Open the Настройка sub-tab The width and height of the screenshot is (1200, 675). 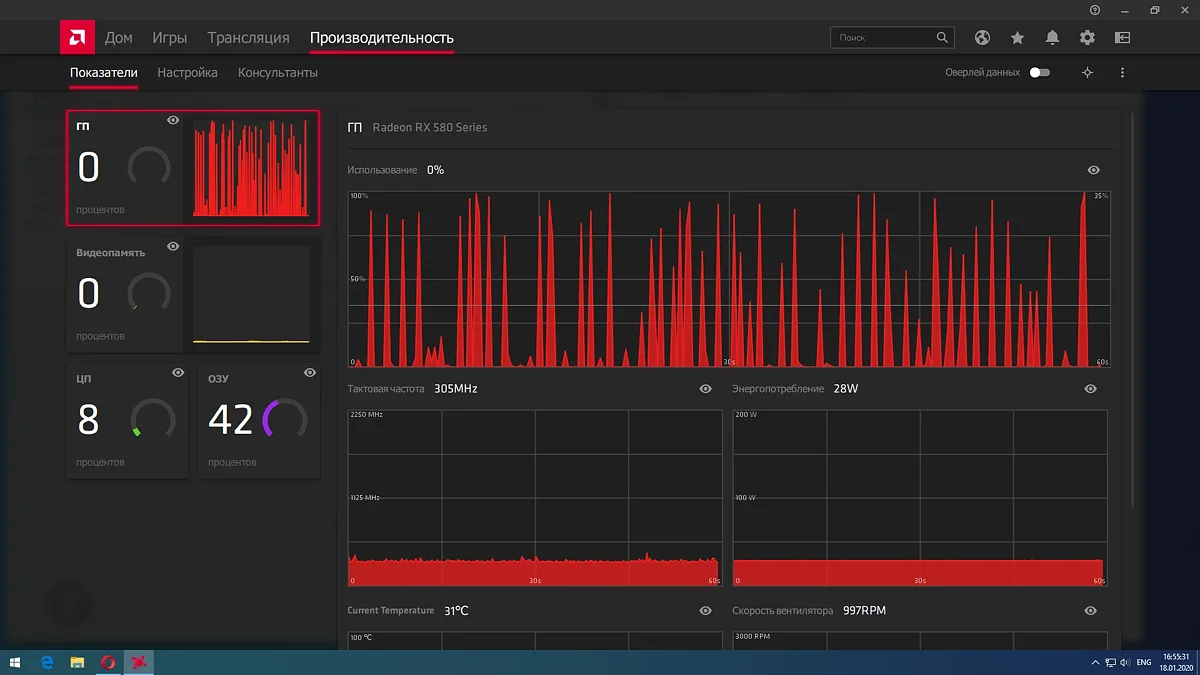188,73
